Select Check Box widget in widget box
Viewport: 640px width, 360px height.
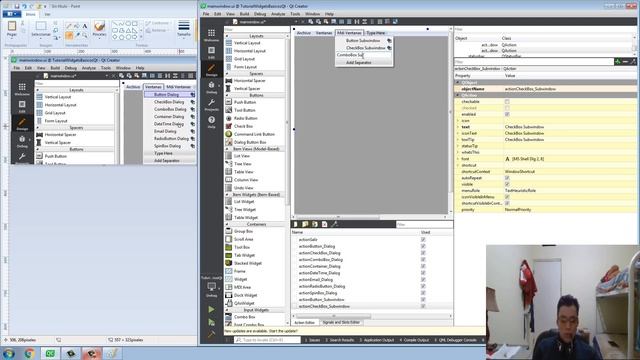(243, 126)
